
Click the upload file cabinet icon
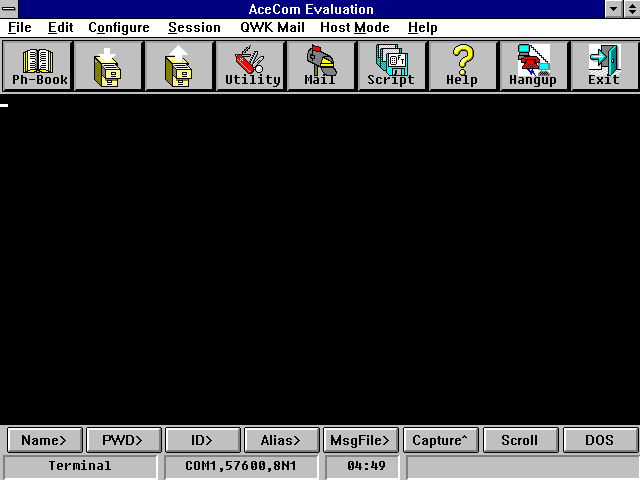pos(179,66)
